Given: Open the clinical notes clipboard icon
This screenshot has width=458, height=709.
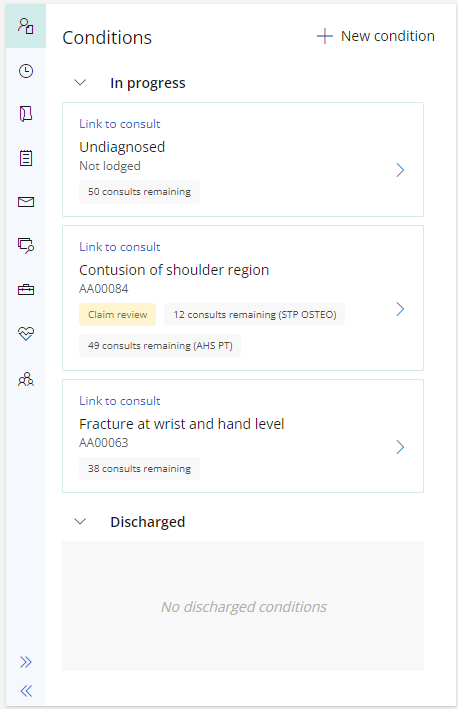Looking at the screenshot, I should [x=26, y=158].
